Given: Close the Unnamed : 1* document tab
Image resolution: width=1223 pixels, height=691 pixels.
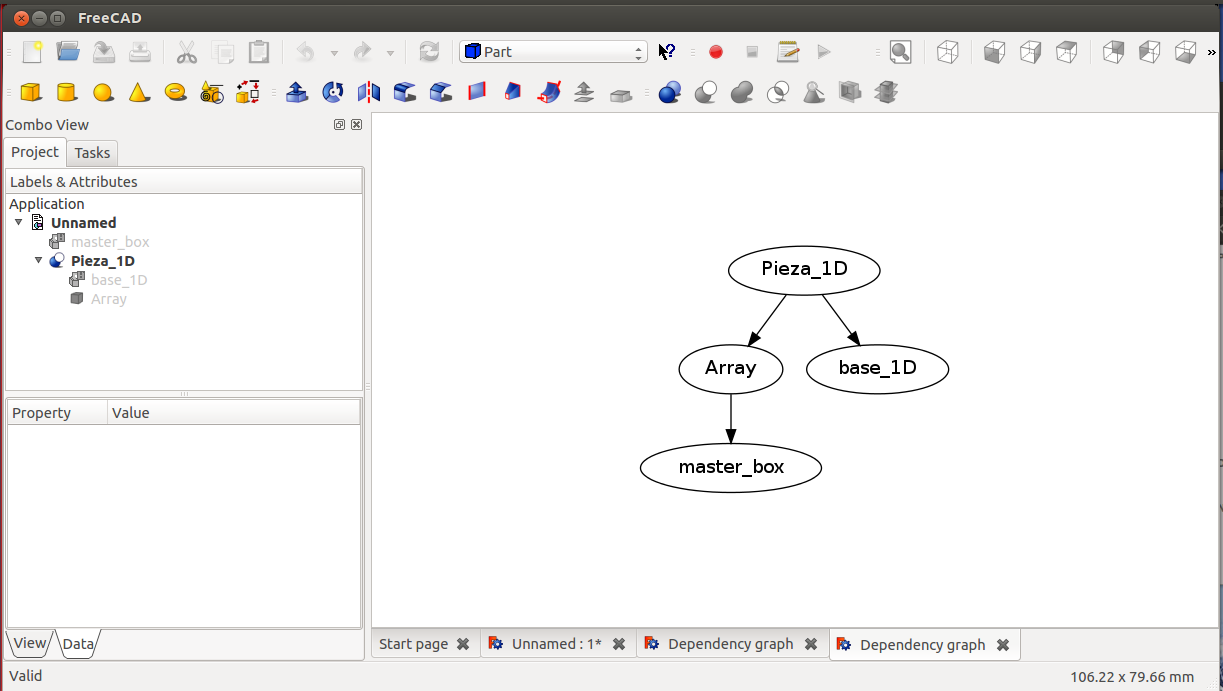Looking at the screenshot, I should point(619,644).
